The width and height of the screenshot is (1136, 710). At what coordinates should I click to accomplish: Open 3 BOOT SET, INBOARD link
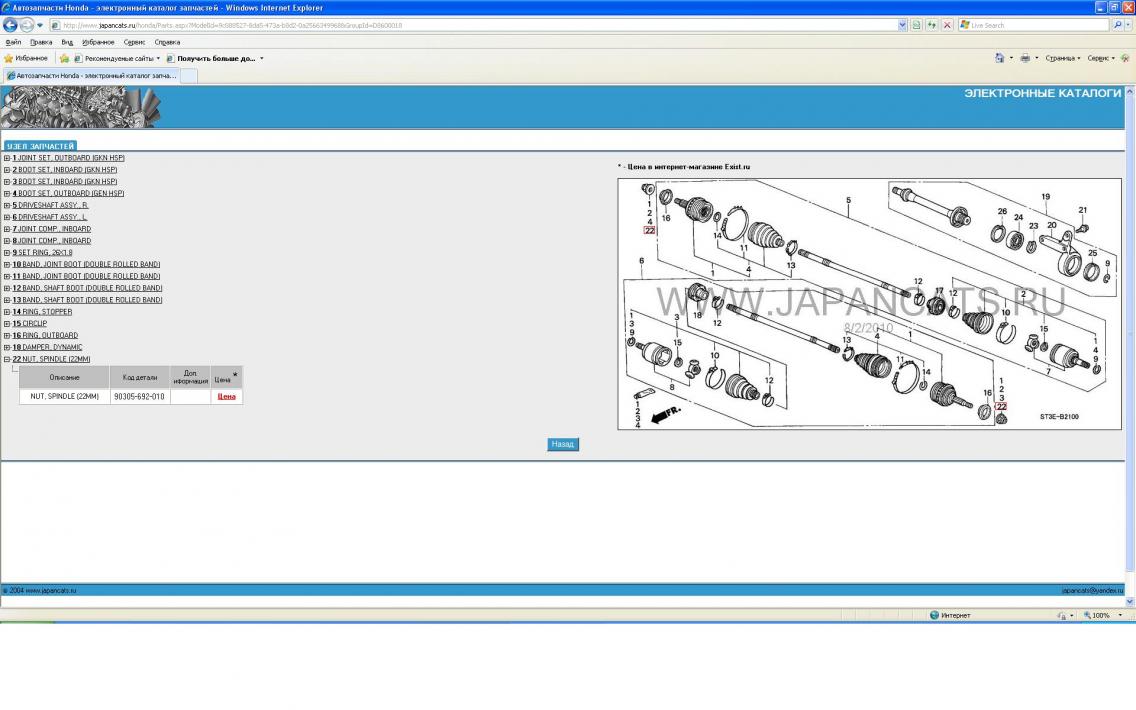coord(64,181)
